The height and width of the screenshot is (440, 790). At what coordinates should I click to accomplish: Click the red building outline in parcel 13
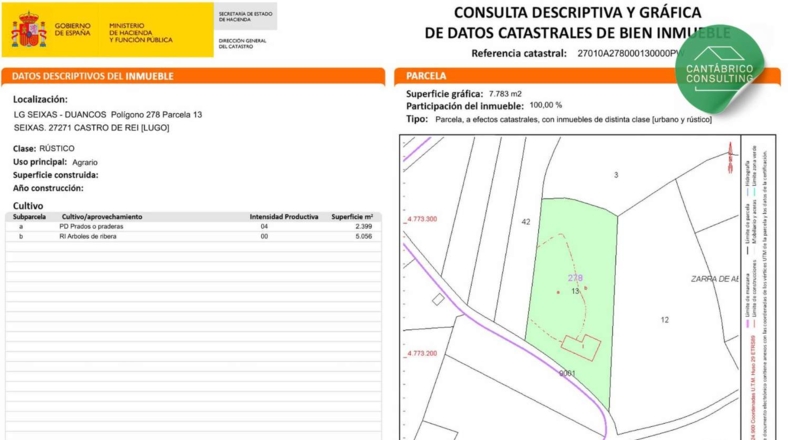pos(581,347)
